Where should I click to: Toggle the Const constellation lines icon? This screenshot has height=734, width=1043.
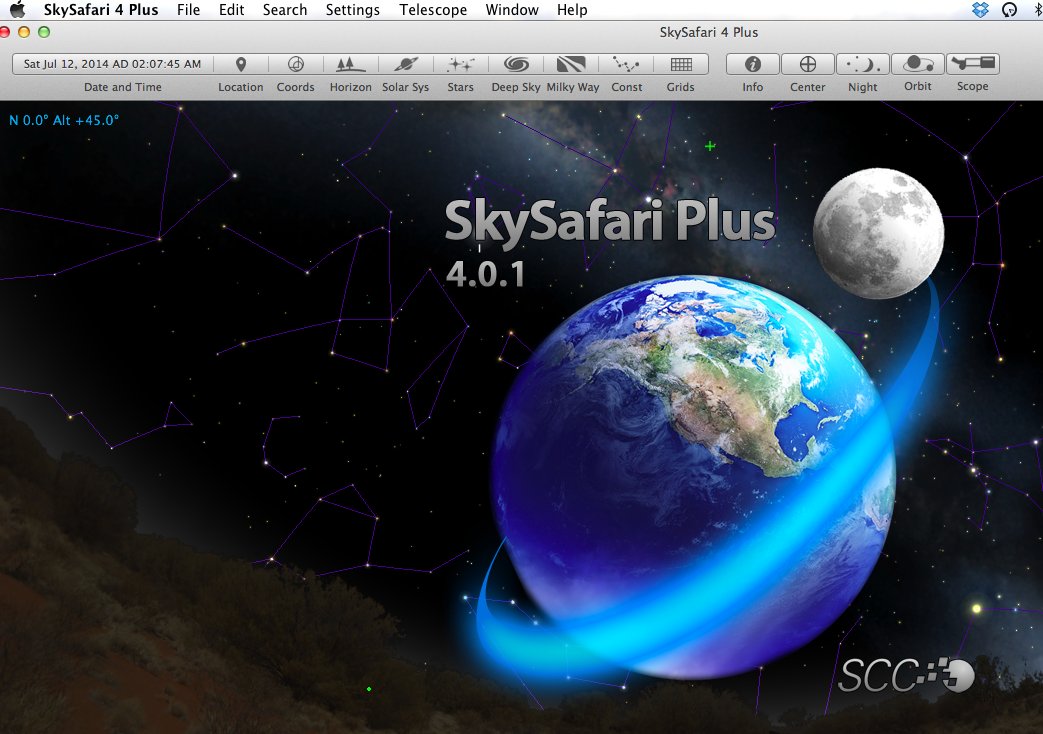(x=626, y=64)
